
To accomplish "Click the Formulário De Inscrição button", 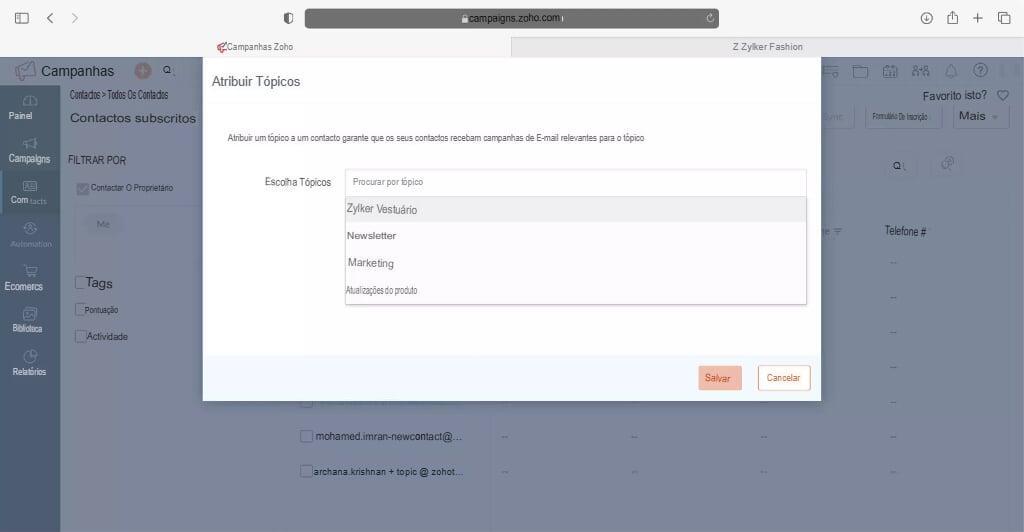I will pos(903,116).
